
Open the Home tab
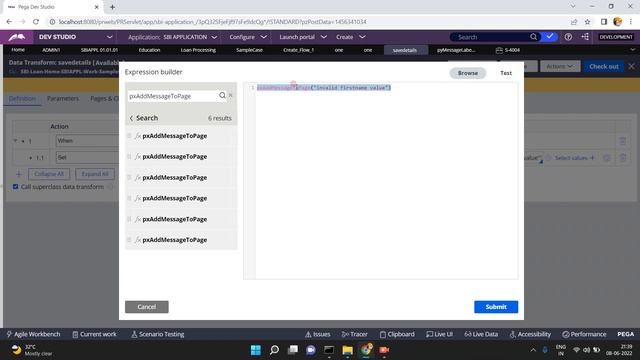[18, 50]
